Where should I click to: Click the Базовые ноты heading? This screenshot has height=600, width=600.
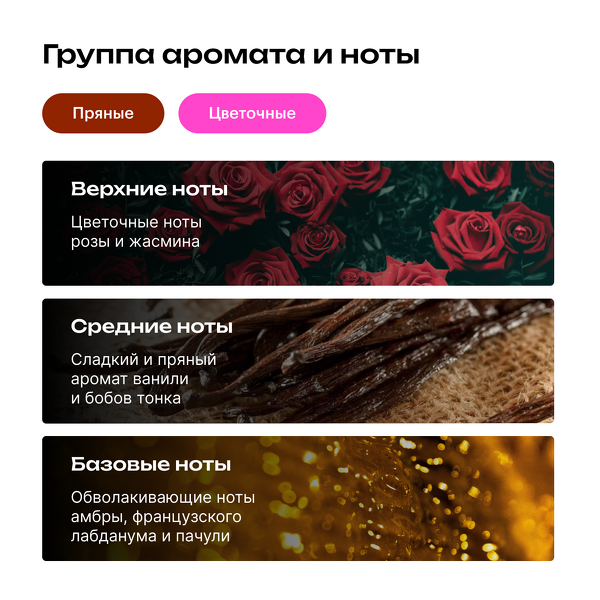[x=151, y=464]
